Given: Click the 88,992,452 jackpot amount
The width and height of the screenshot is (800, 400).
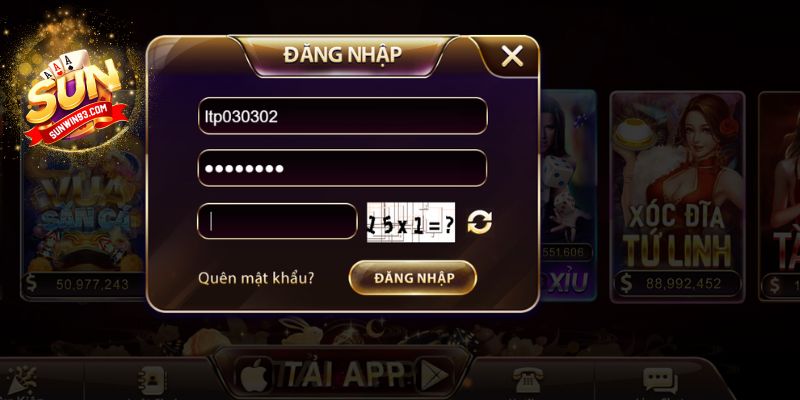Looking at the screenshot, I should coord(683,284).
